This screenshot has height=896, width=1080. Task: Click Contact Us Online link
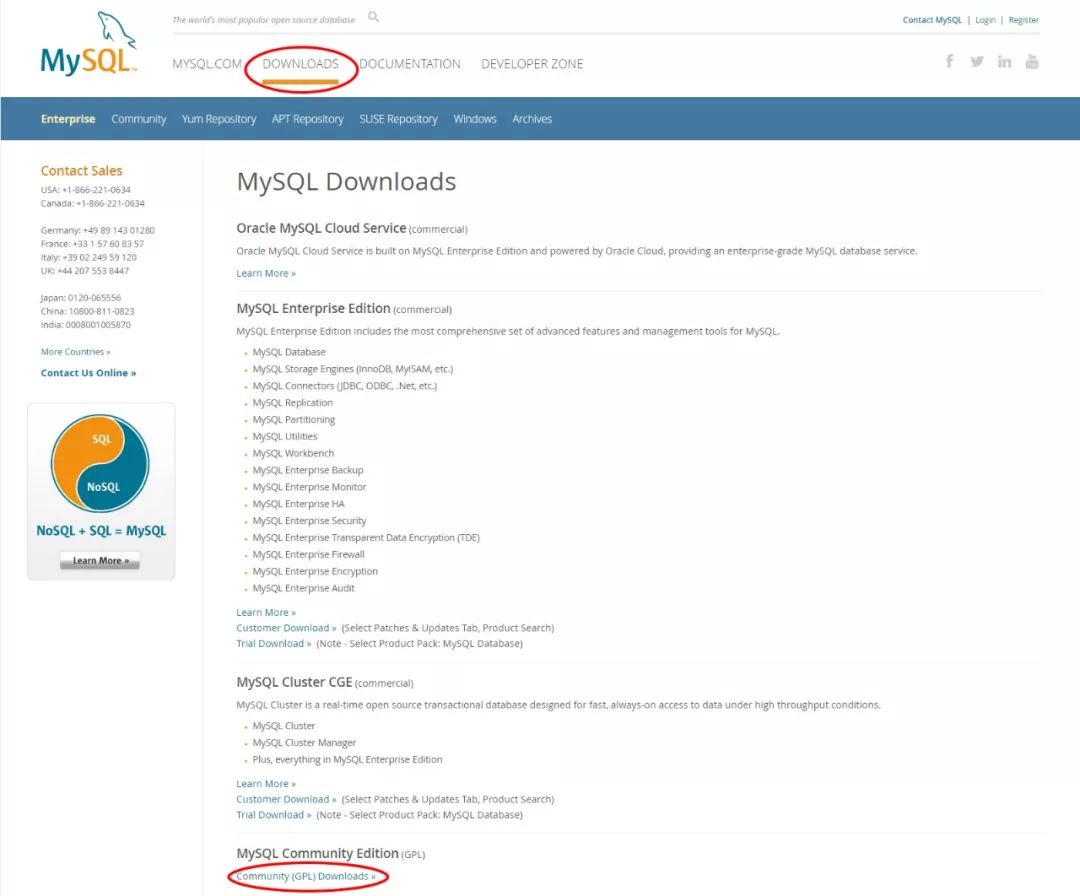pos(88,373)
